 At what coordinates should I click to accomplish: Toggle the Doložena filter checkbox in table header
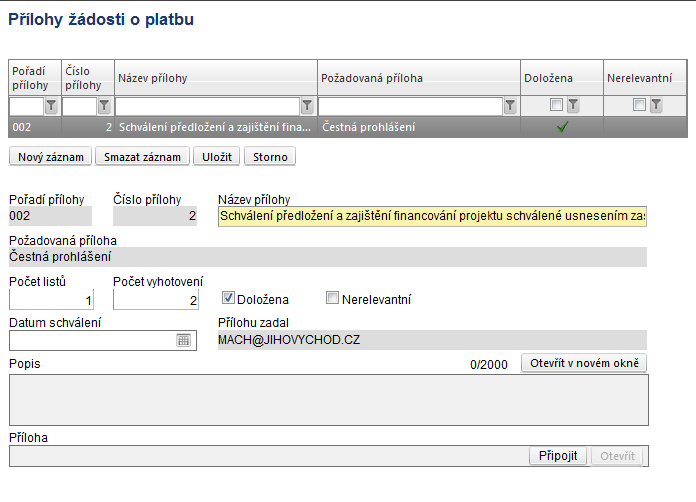point(556,104)
